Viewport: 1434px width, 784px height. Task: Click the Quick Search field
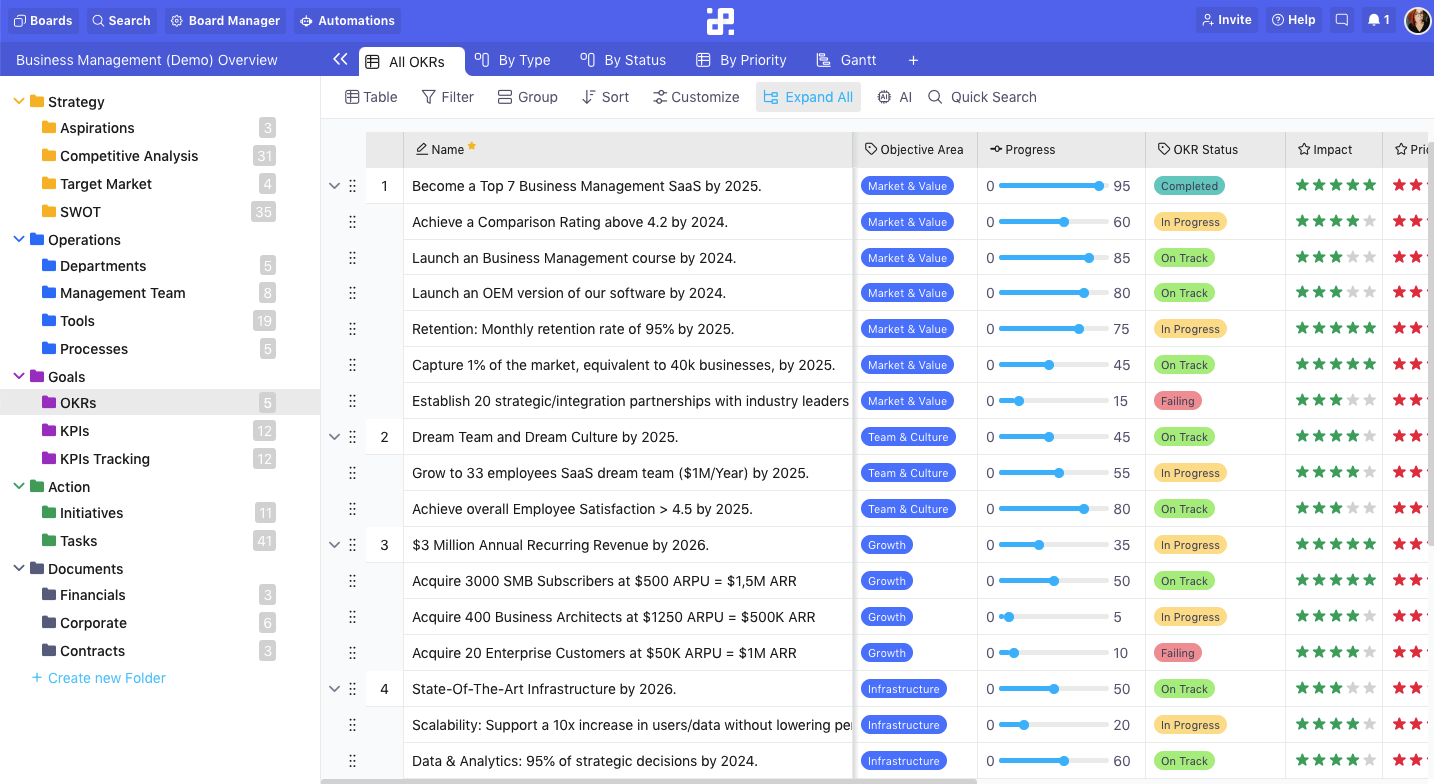point(992,97)
